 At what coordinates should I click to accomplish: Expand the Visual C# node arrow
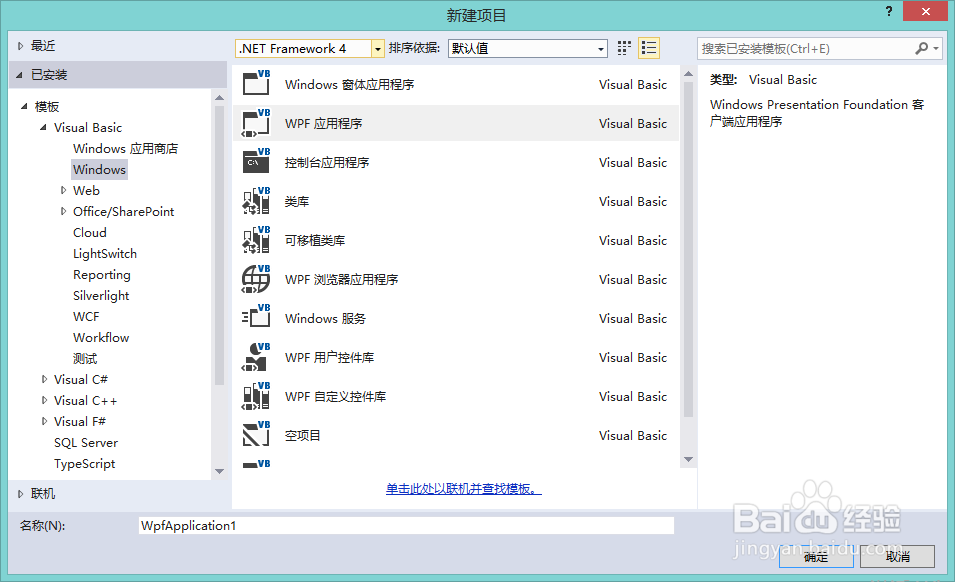(44, 379)
